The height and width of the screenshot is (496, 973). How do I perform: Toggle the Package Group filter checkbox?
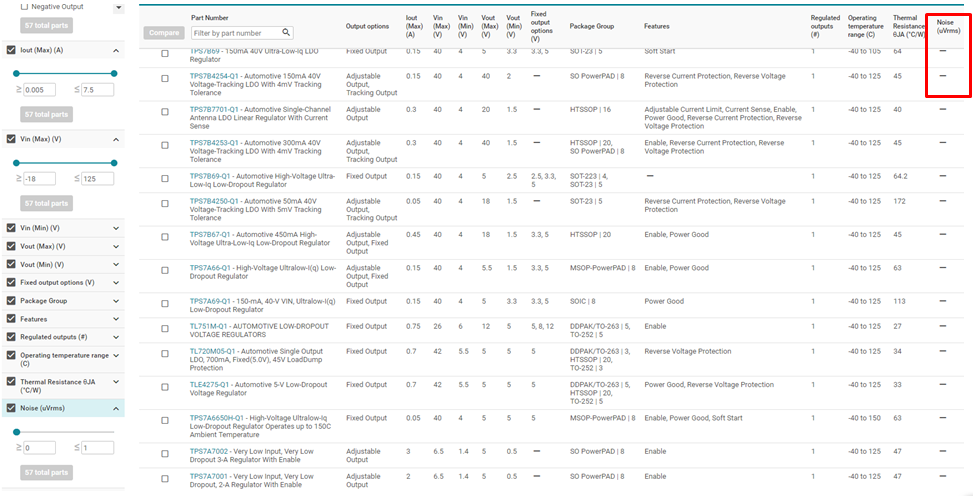[x=11, y=300]
